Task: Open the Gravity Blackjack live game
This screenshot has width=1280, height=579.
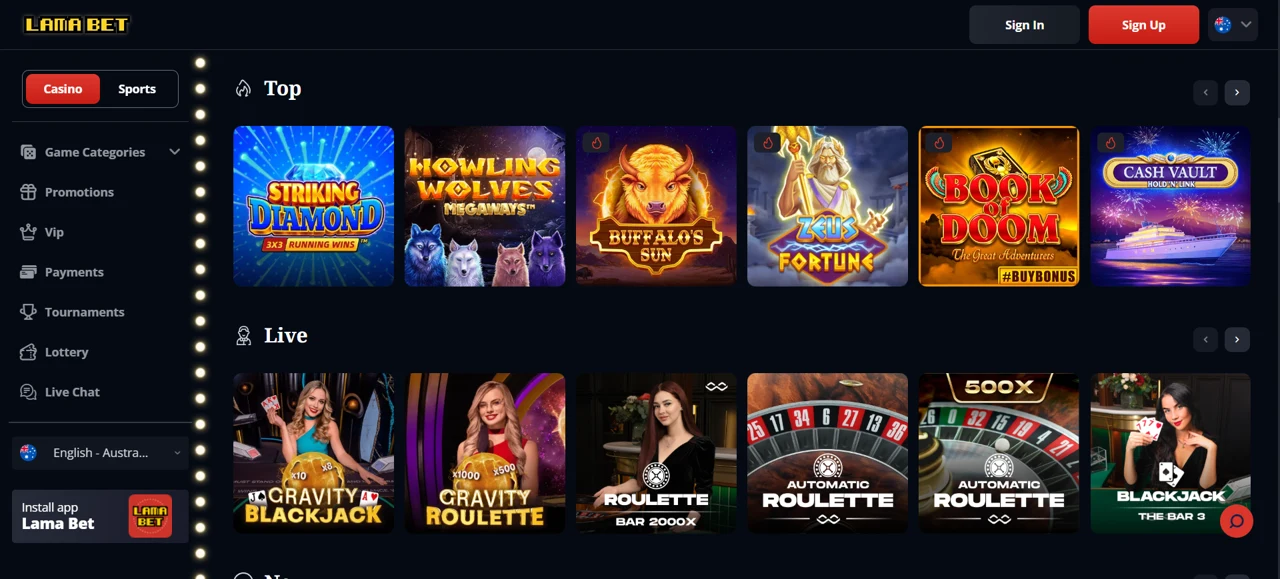Action: tap(314, 453)
